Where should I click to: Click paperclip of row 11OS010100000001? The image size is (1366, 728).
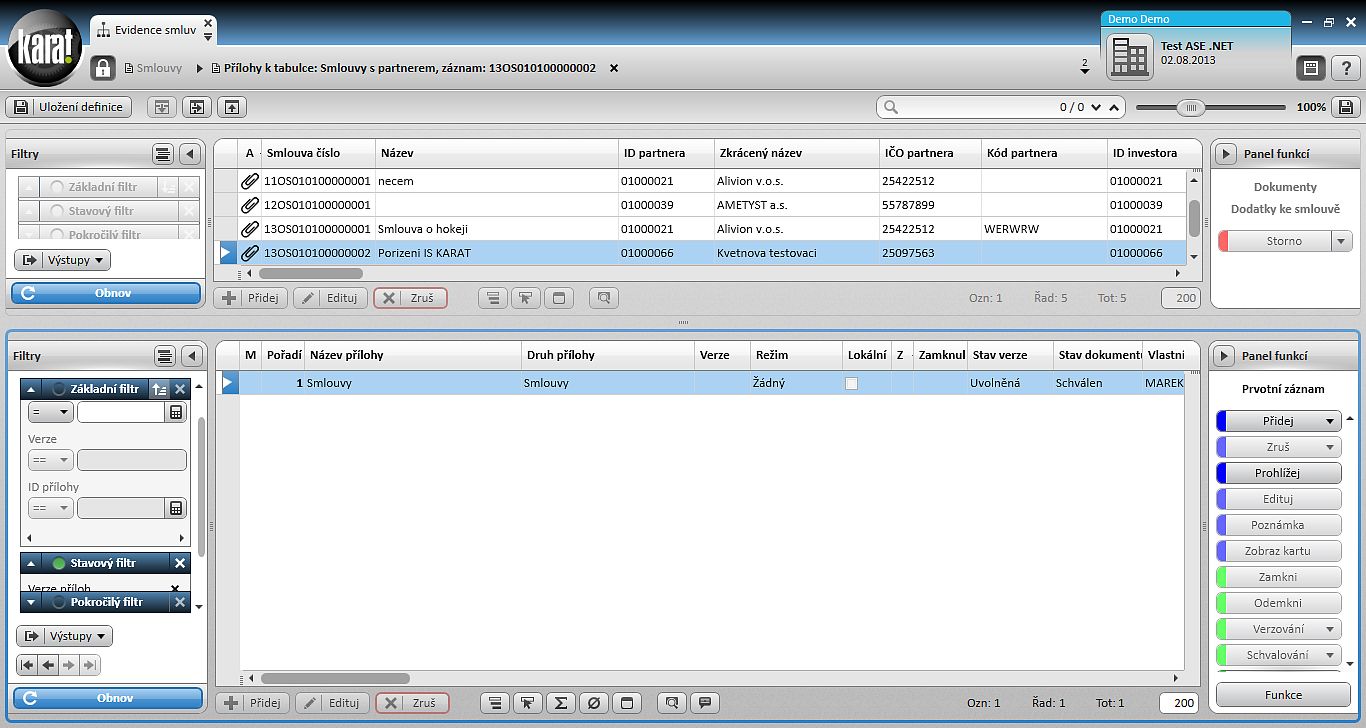(250, 181)
